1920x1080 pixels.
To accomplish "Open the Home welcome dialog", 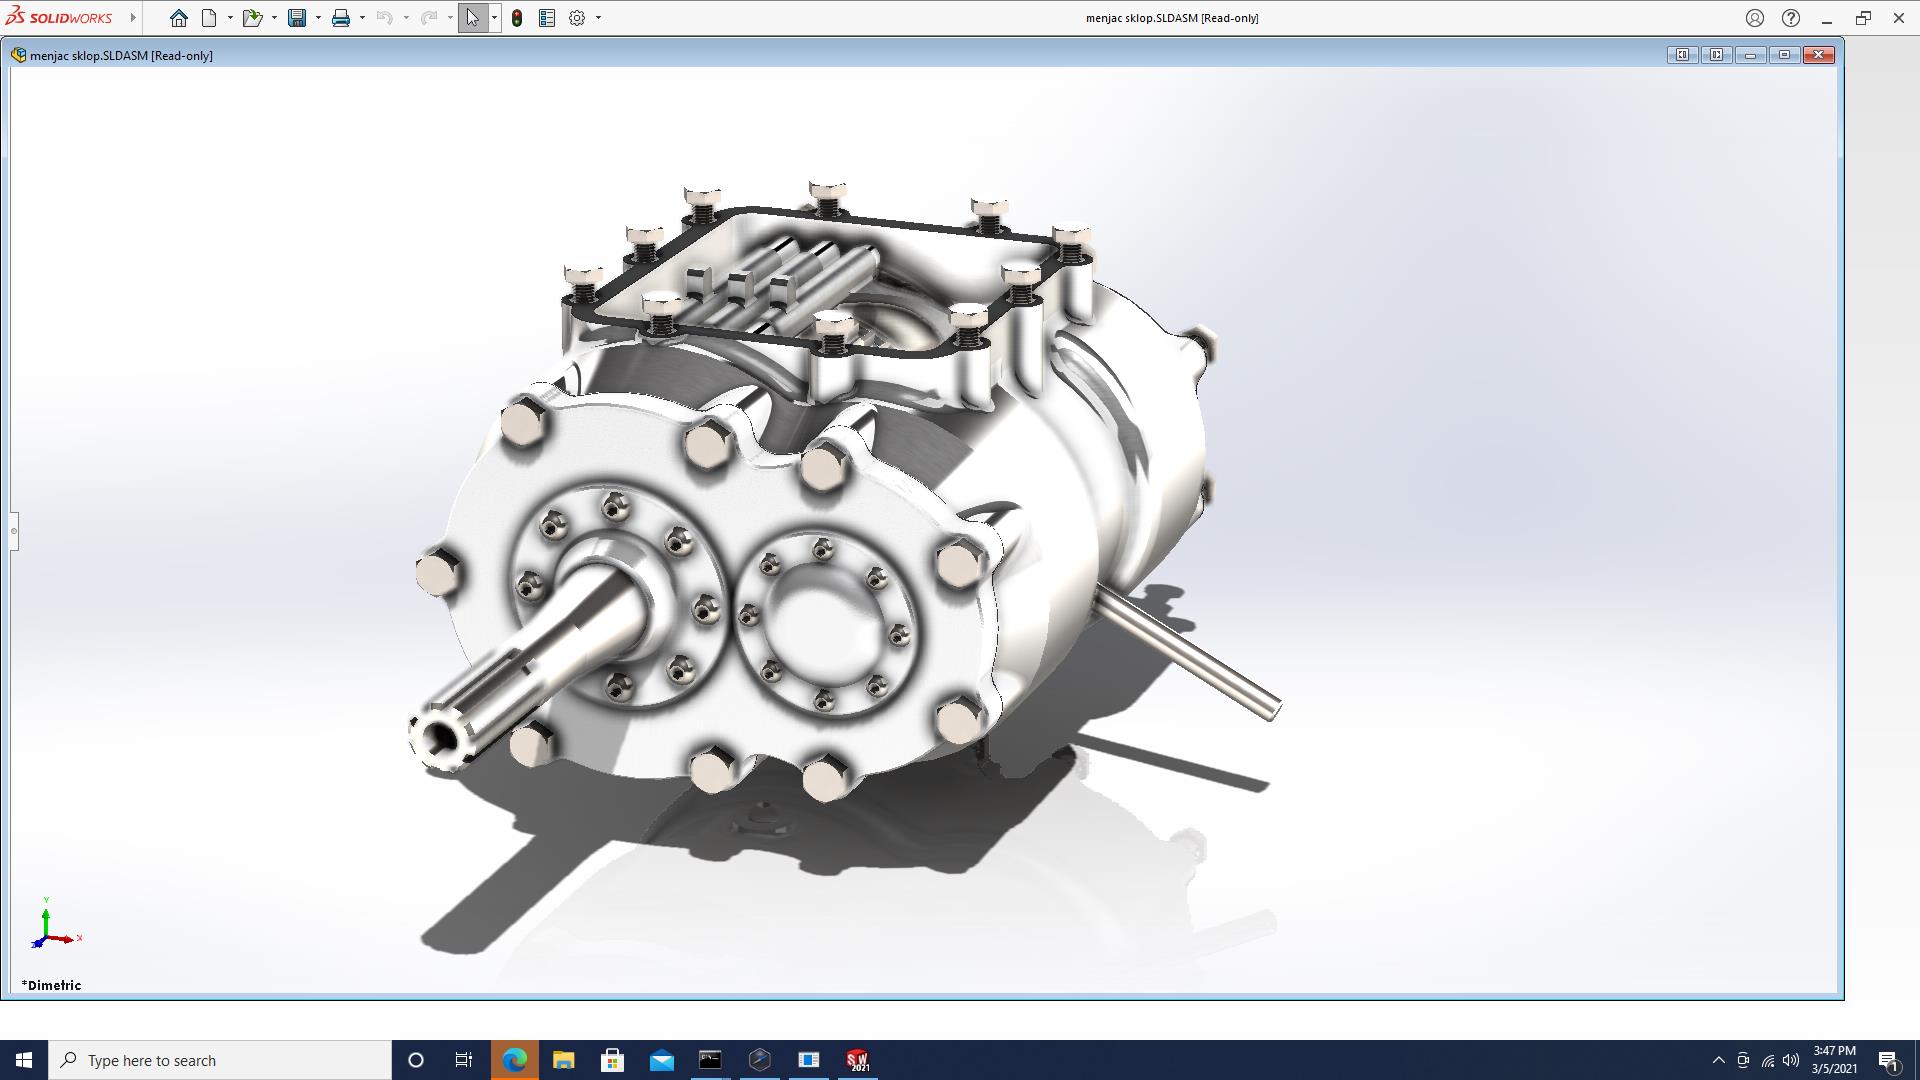I will pos(178,18).
